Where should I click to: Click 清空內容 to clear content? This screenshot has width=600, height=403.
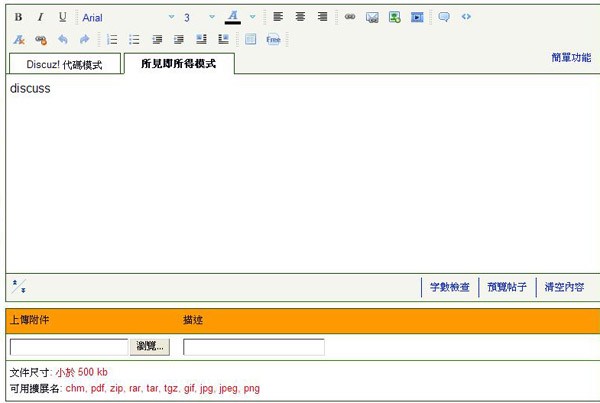[564, 287]
